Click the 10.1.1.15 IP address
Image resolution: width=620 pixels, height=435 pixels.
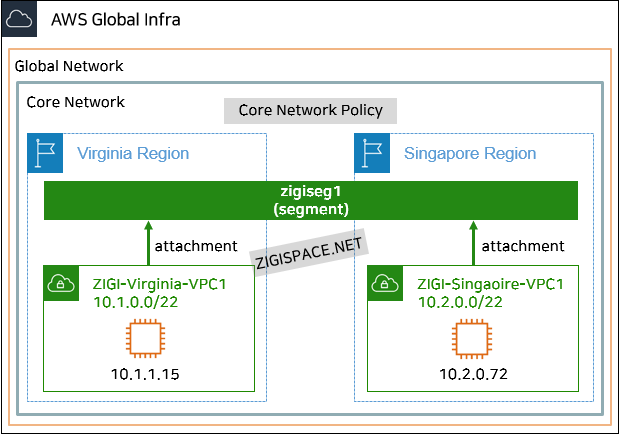[x=145, y=374]
